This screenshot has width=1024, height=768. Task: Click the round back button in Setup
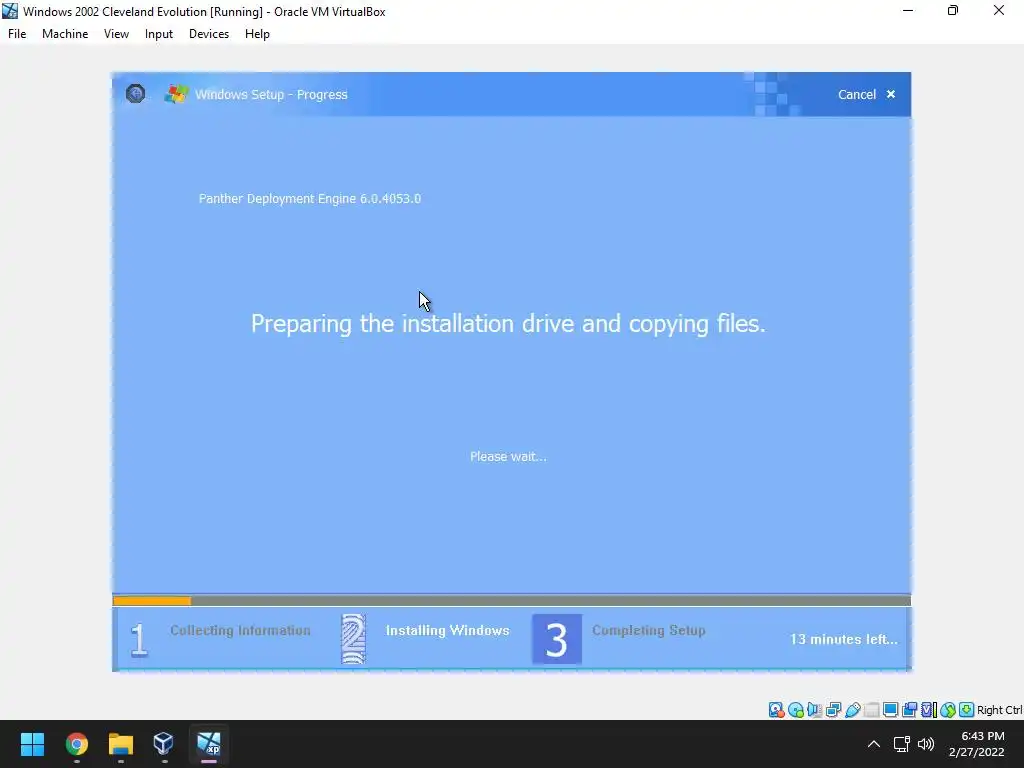click(135, 94)
